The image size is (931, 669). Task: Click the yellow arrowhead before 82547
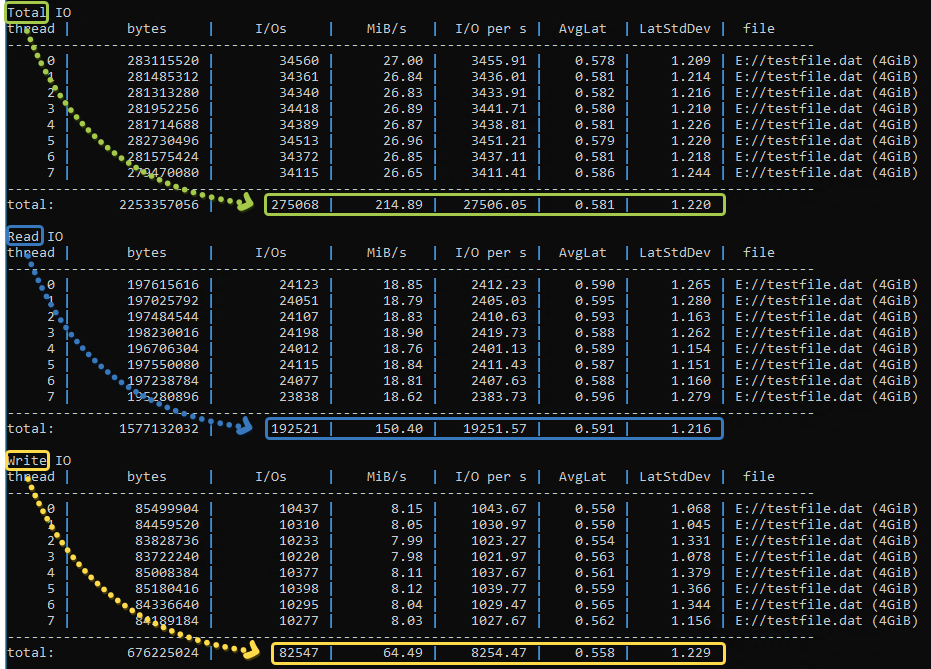click(252, 652)
